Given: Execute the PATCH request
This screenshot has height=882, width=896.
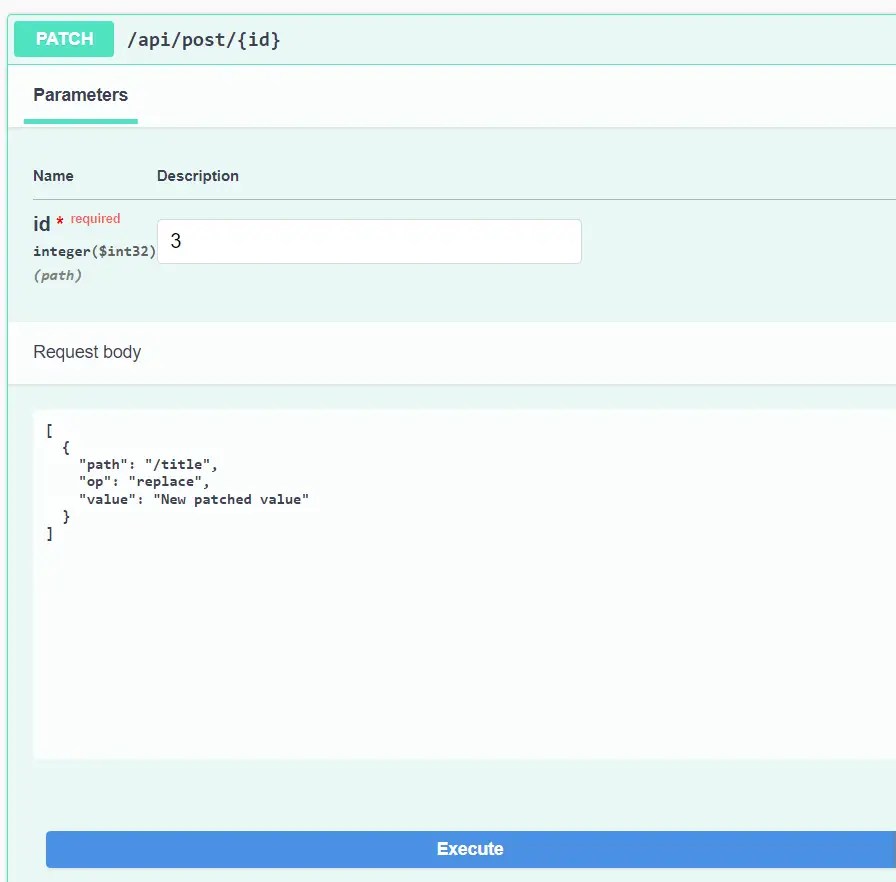Looking at the screenshot, I should [470, 848].
